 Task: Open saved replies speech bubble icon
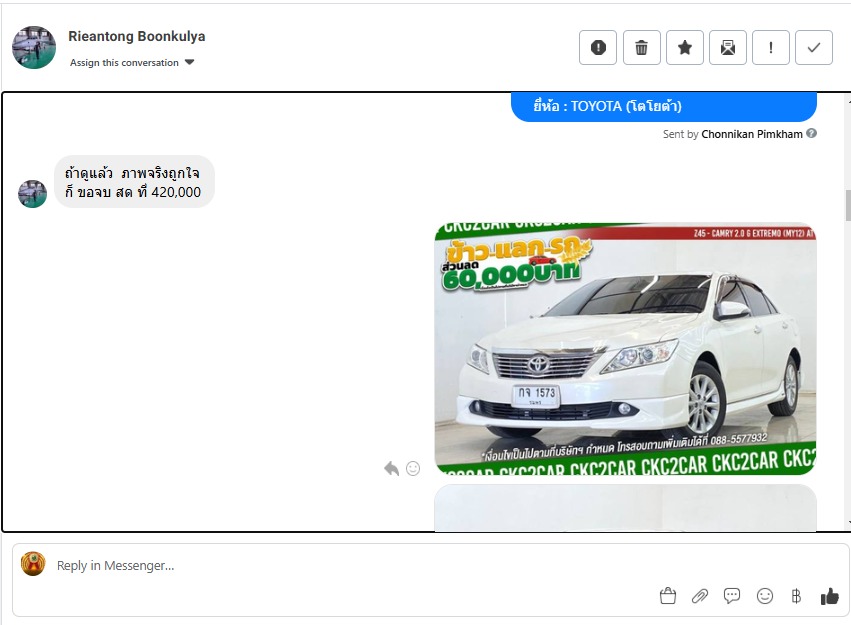coord(732,596)
